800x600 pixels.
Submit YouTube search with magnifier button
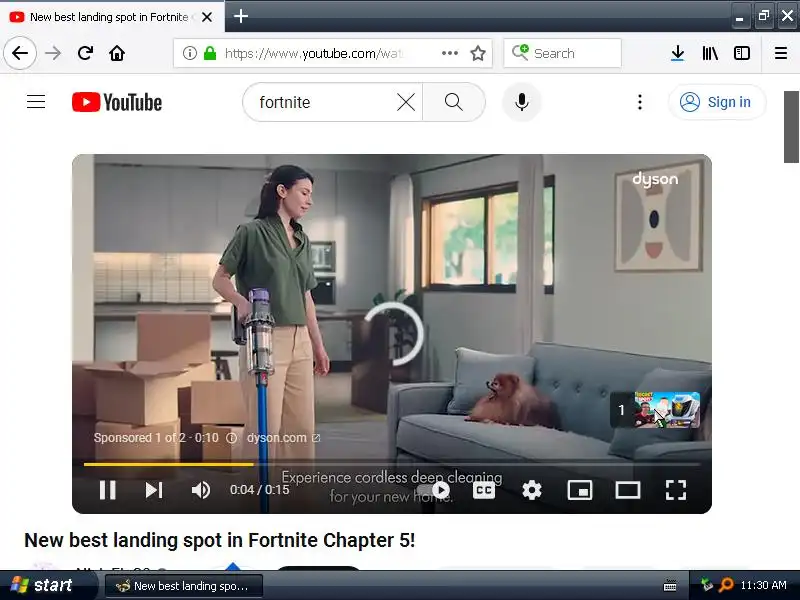click(454, 102)
